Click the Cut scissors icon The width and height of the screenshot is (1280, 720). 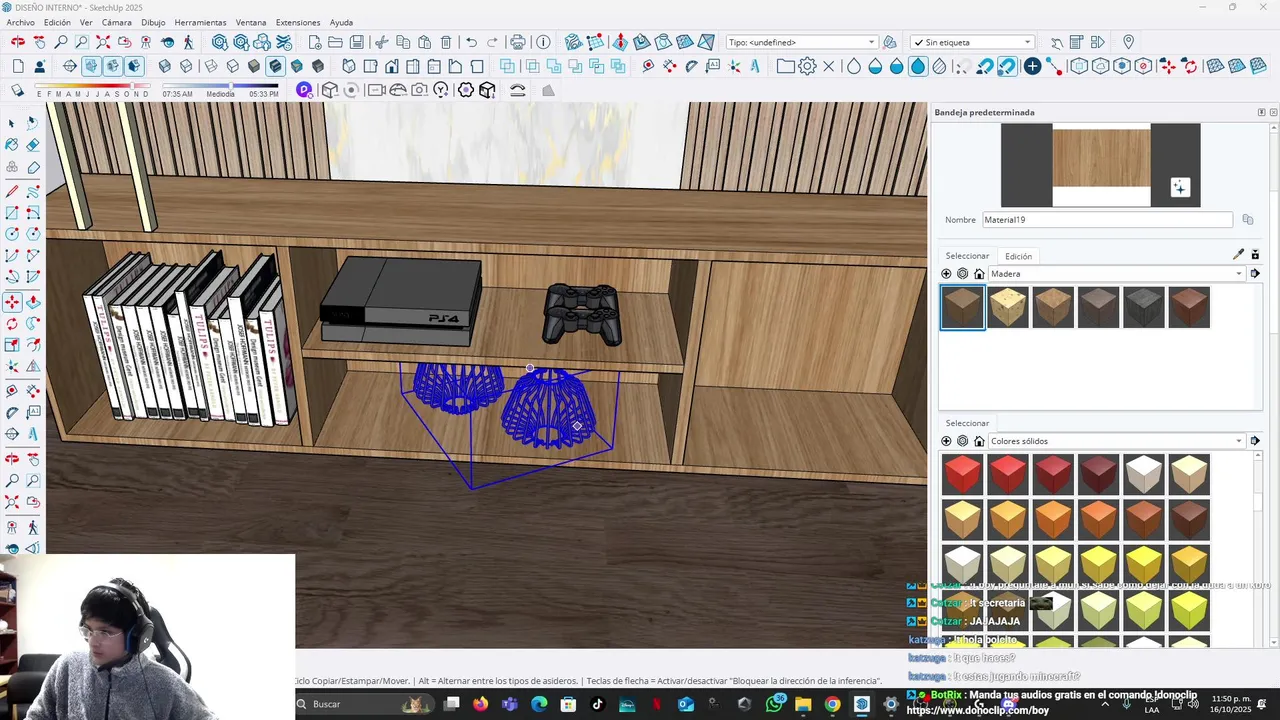click(381, 42)
